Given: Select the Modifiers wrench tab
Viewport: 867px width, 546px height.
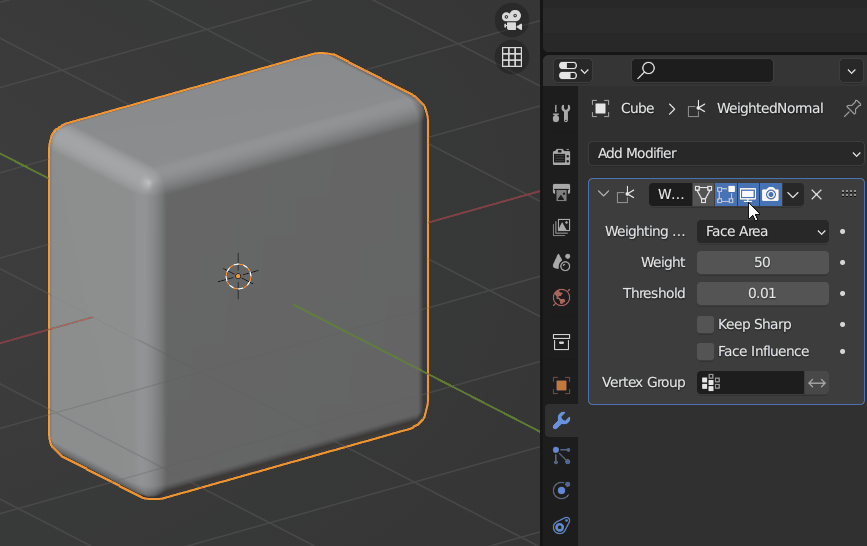Looking at the screenshot, I should (561, 420).
